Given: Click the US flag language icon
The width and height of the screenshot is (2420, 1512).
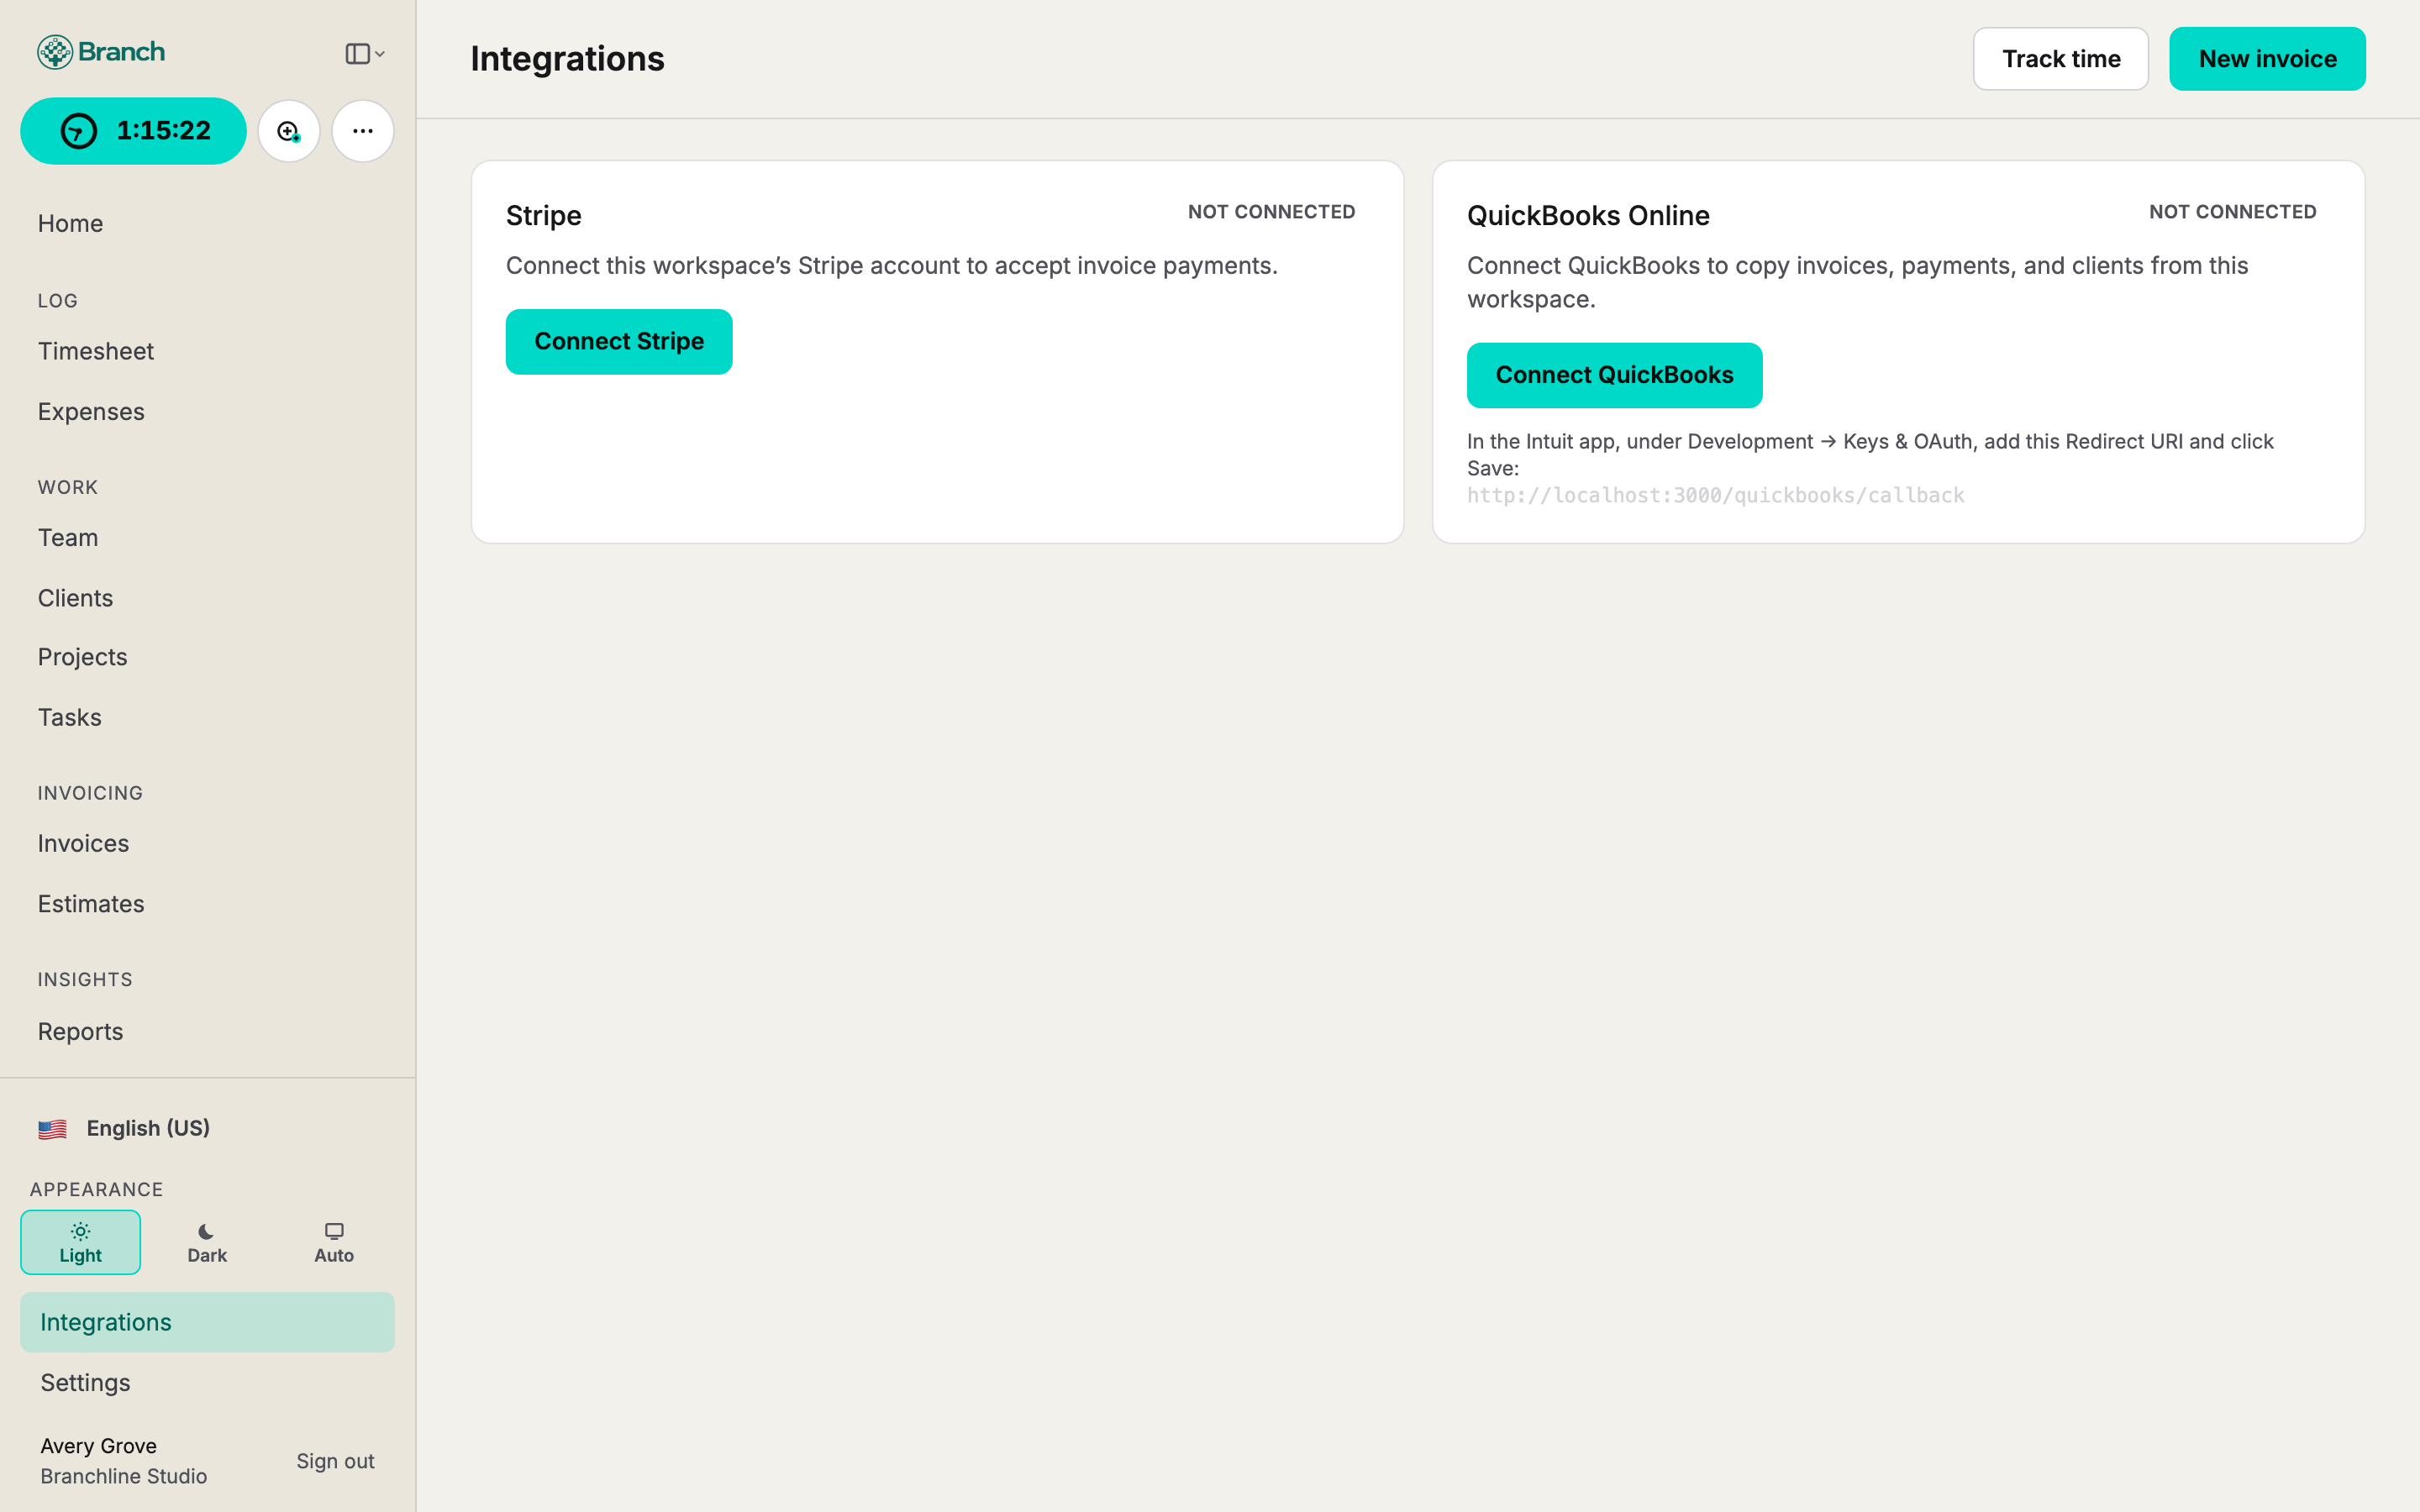Looking at the screenshot, I should click(x=52, y=1129).
